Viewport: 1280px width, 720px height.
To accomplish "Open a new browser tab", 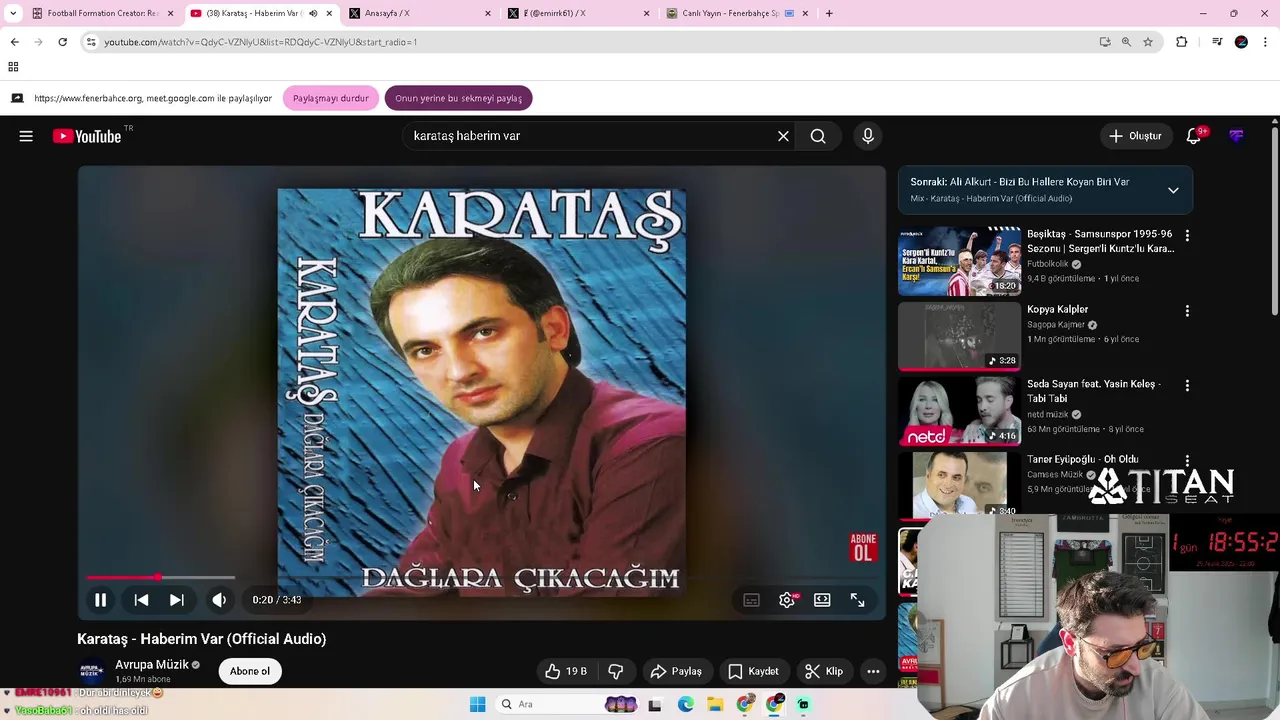I will pos(829,13).
